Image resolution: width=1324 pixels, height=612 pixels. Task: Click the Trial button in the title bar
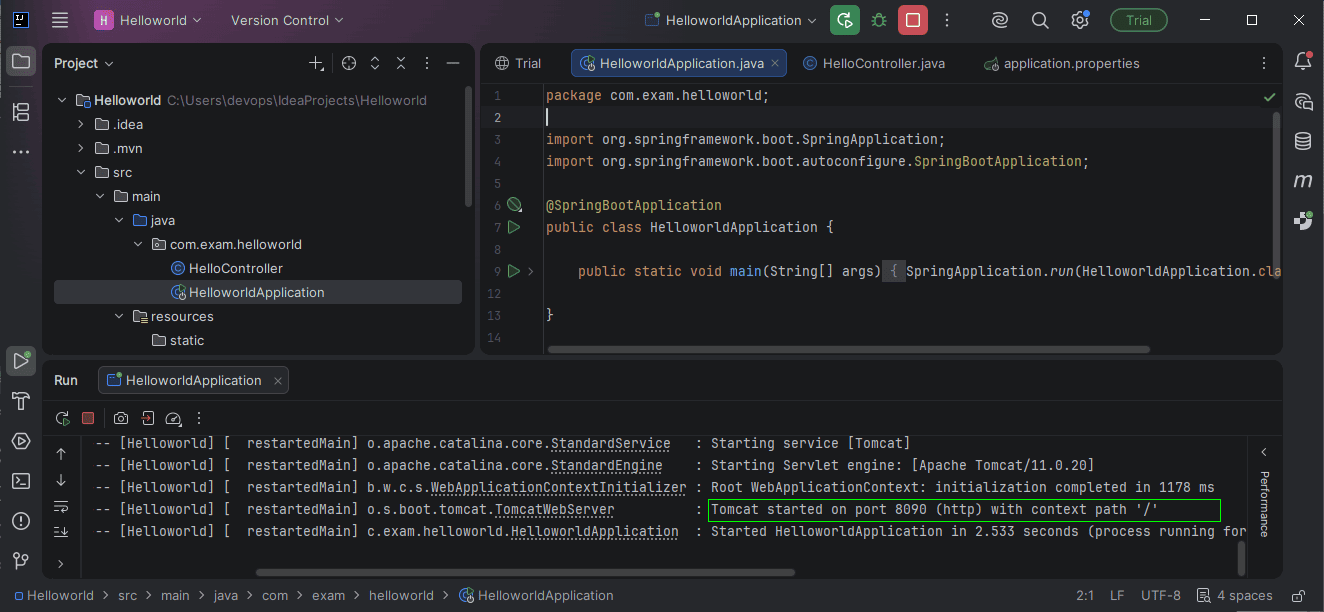click(1138, 20)
